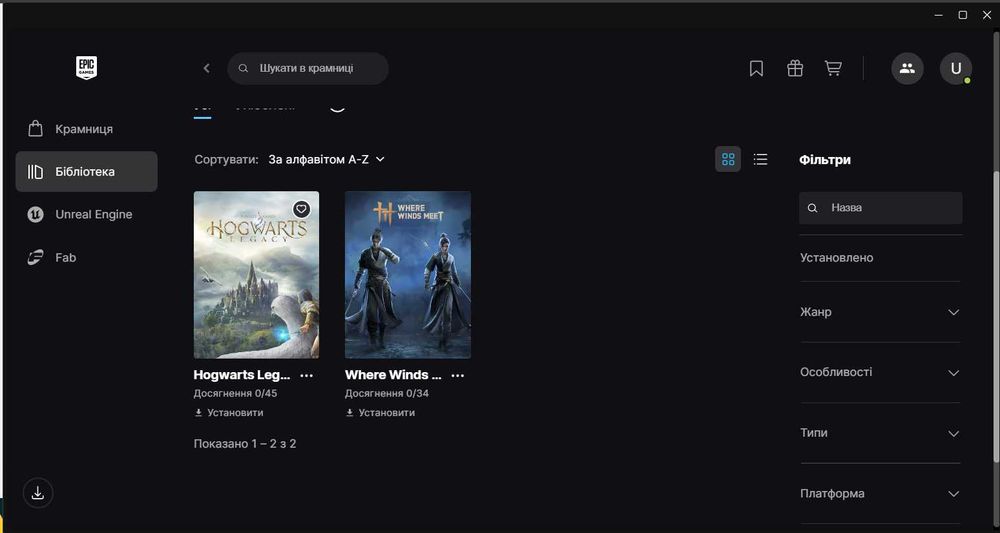Click the Fab logo icon
Image resolution: width=1000 pixels, height=533 pixels.
click(x=35, y=258)
